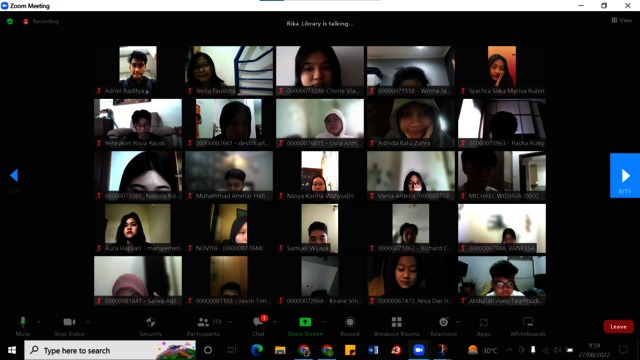Image resolution: width=640 pixels, height=360 pixels.
Task: Open Chat with unread badge
Action: pyautogui.click(x=258, y=326)
